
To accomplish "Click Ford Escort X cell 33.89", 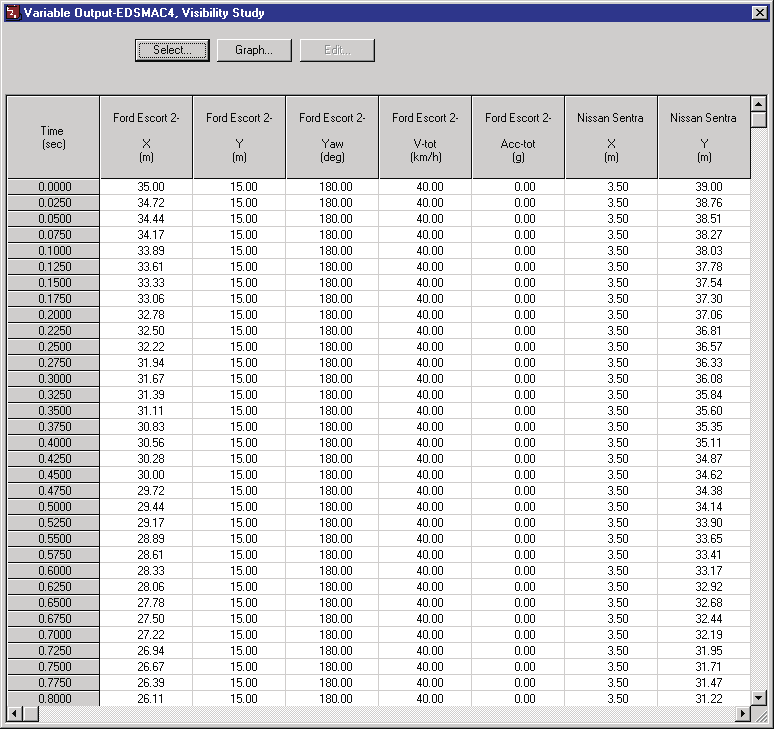I will click(146, 251).
